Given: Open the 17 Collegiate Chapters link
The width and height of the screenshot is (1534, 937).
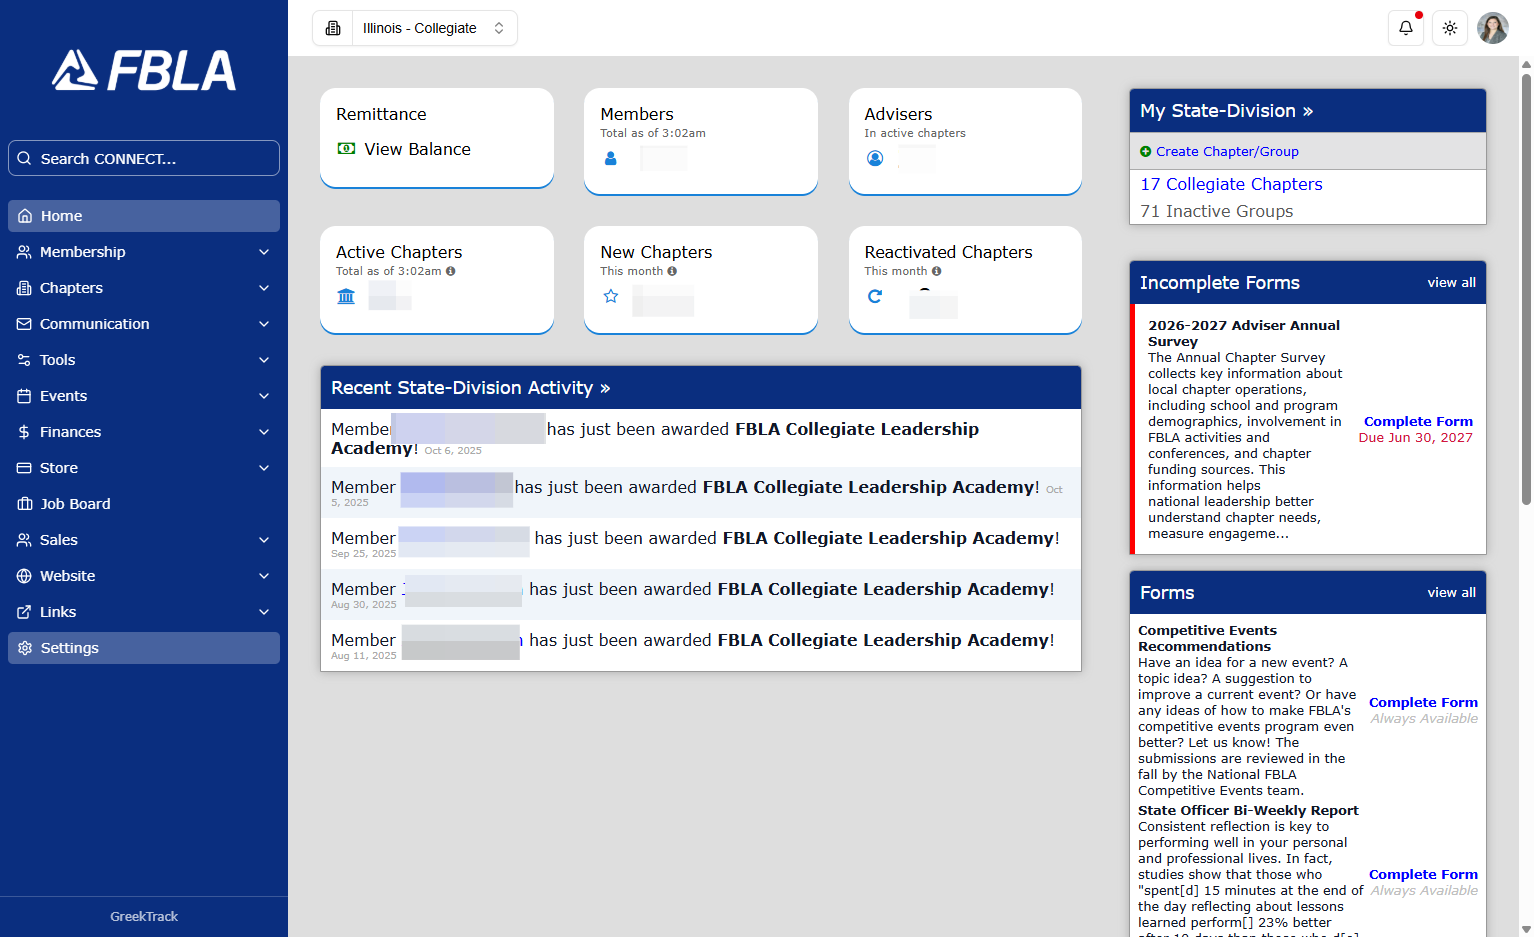Looking at the screenshot, I should (x=1231, y=184).
